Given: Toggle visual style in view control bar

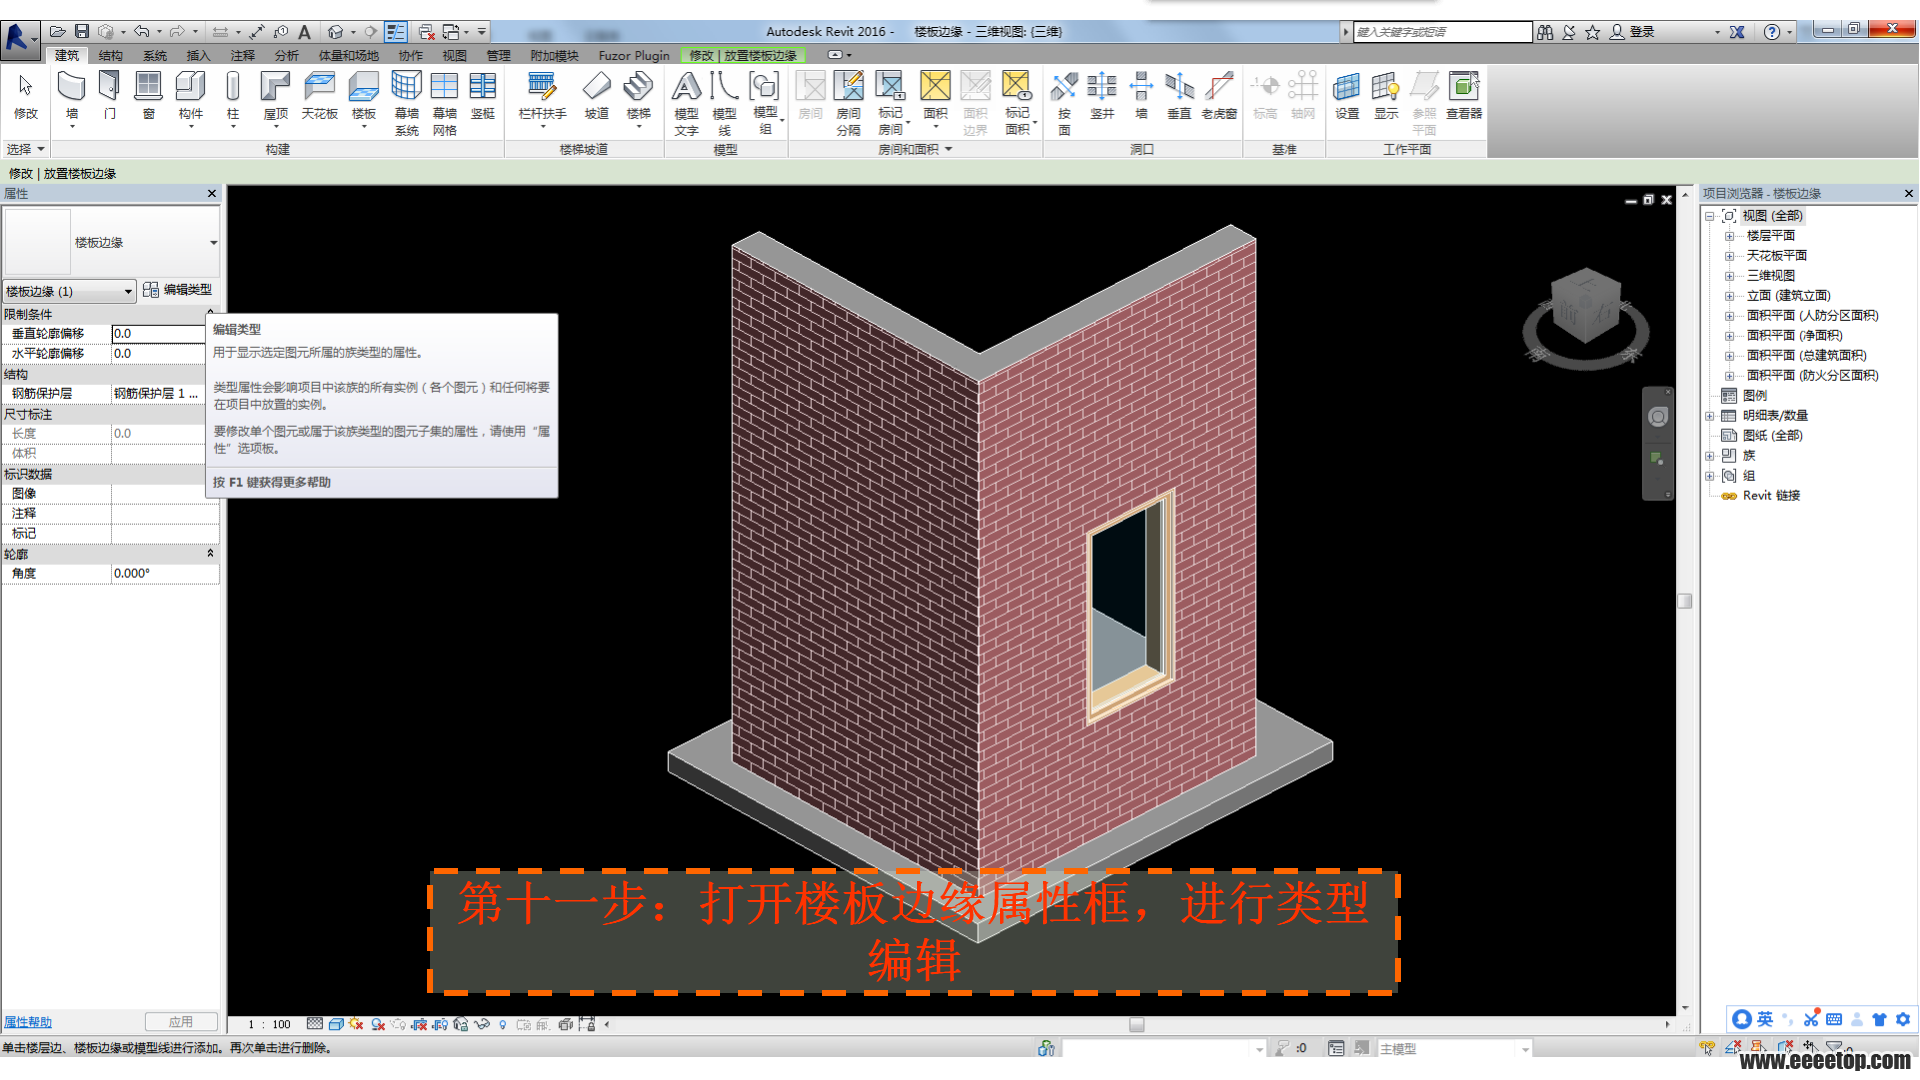Looking at the screenshot, I should (x=336, y=1024).
